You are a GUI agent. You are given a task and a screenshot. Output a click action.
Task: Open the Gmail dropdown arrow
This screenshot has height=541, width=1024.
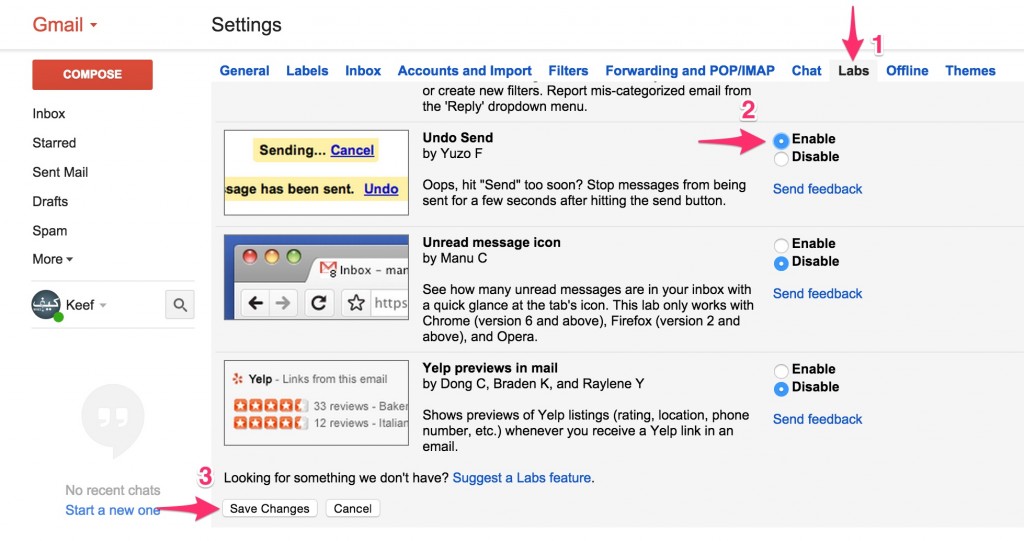coord(93,25)
